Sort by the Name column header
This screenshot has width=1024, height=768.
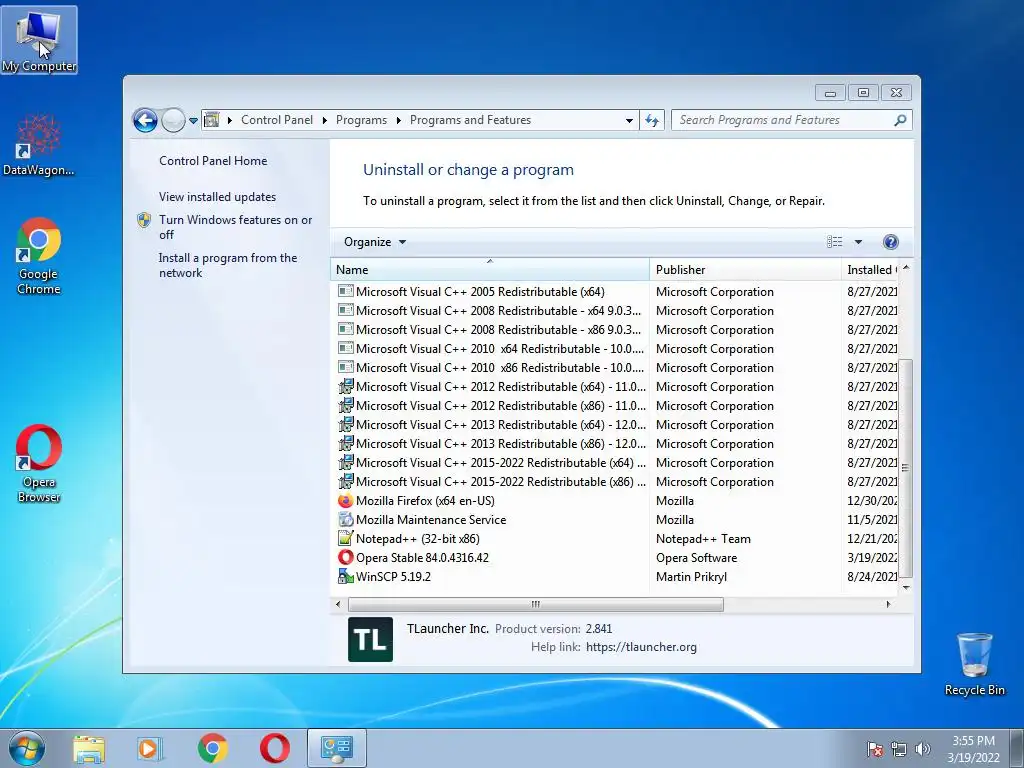pyautogui.click(x=490, y=270)
